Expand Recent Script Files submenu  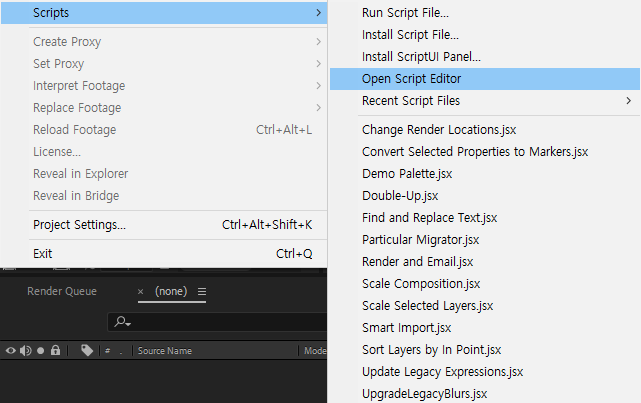pyautogui.click(x=485, y=101)
